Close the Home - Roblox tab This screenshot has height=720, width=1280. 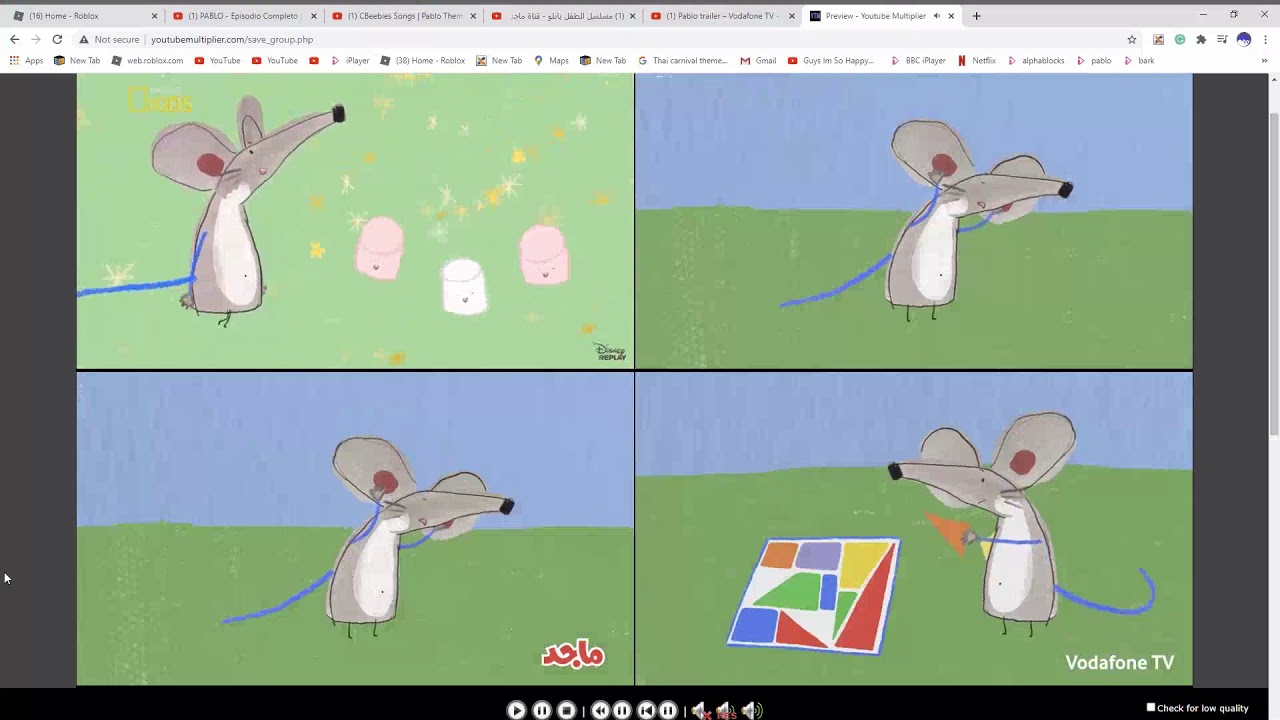click(154, 16)
